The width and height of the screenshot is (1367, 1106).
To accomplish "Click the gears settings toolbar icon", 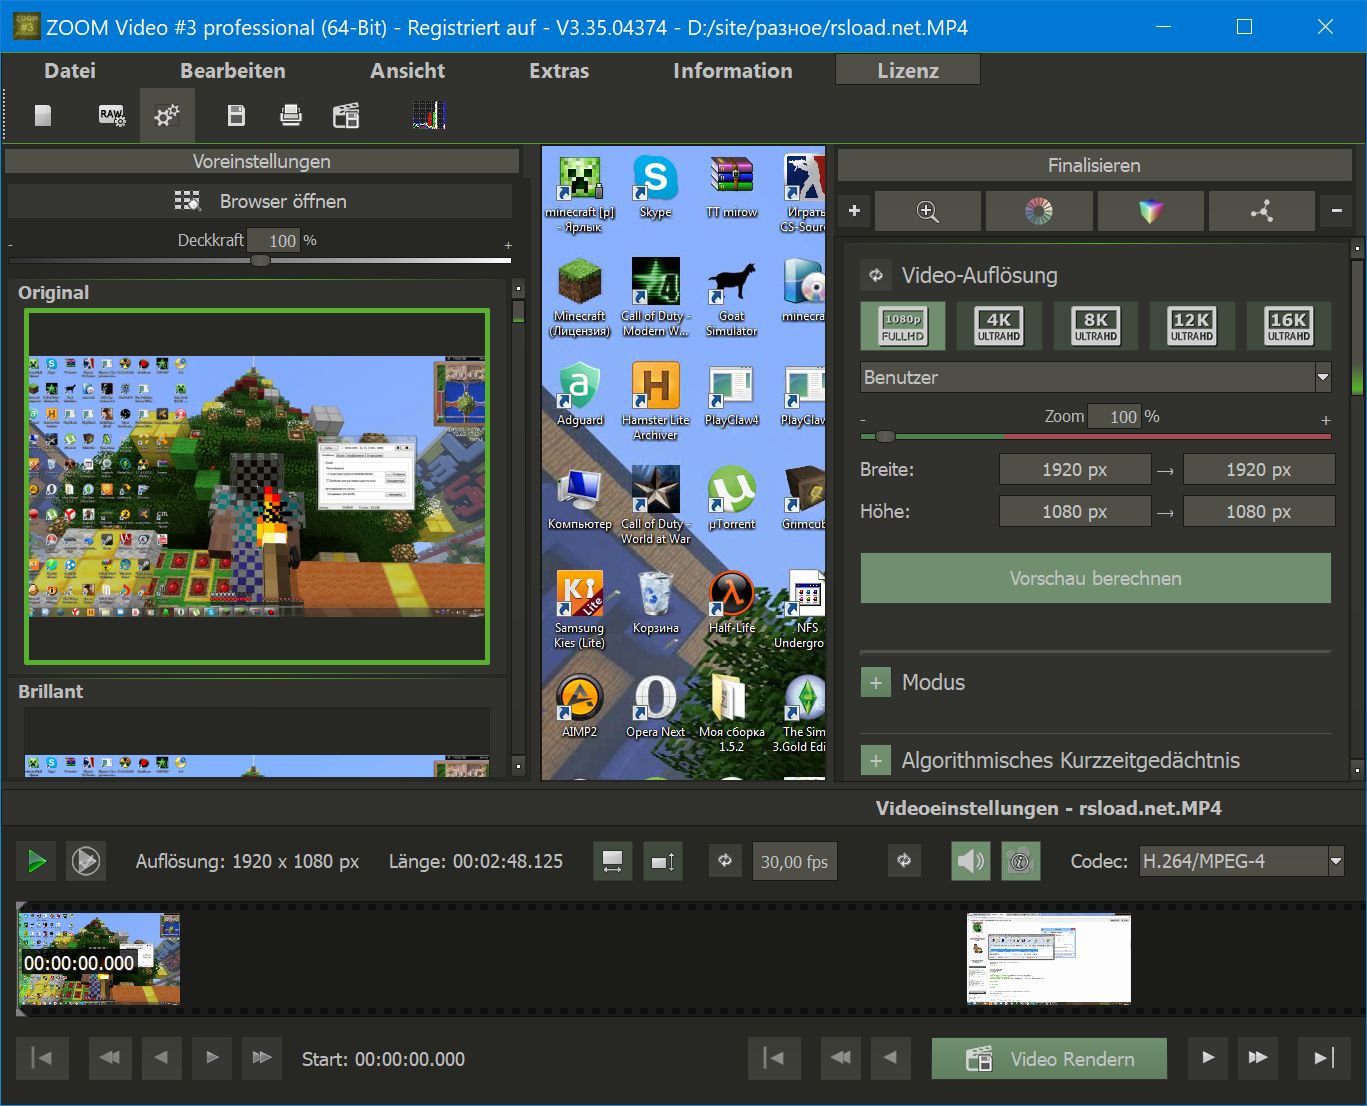I will (x=167, y=116).
